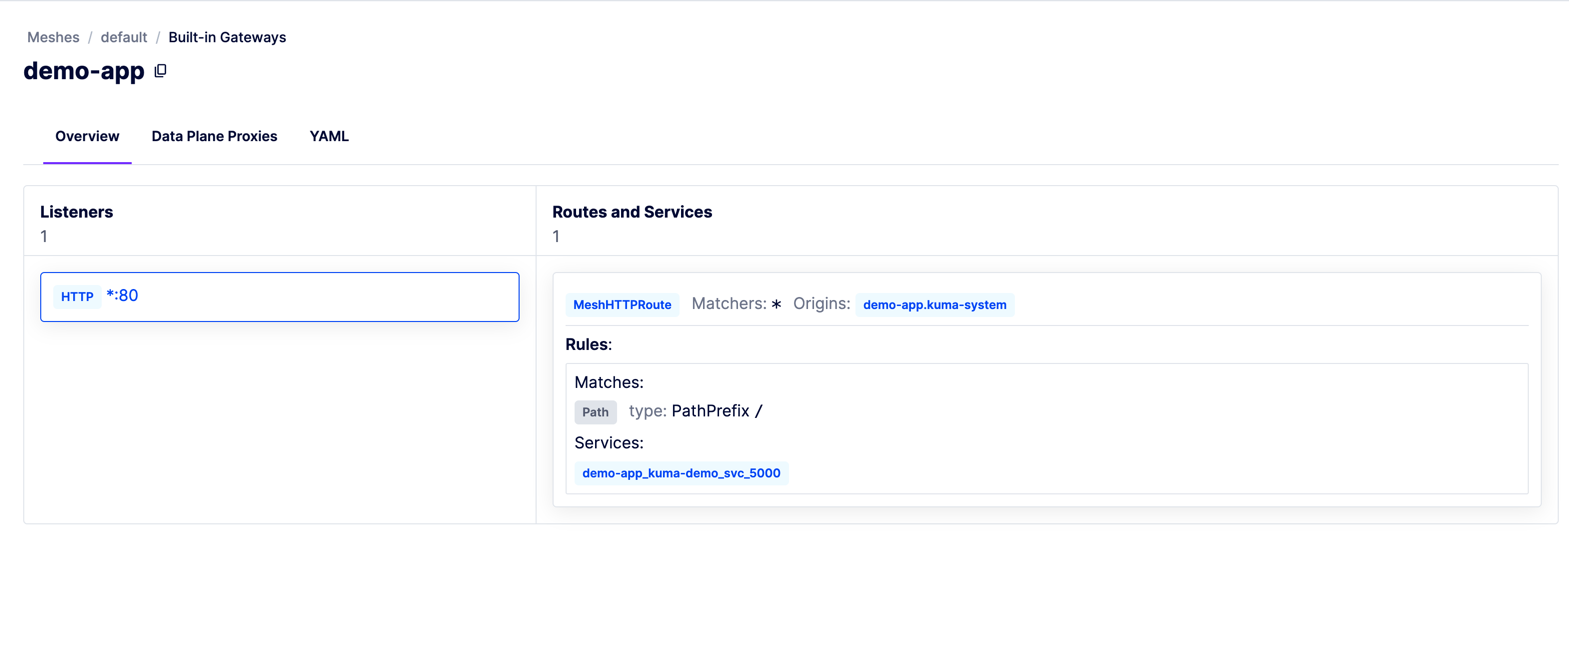
Task: Click the demo-app page title
Action: (84, 71)
